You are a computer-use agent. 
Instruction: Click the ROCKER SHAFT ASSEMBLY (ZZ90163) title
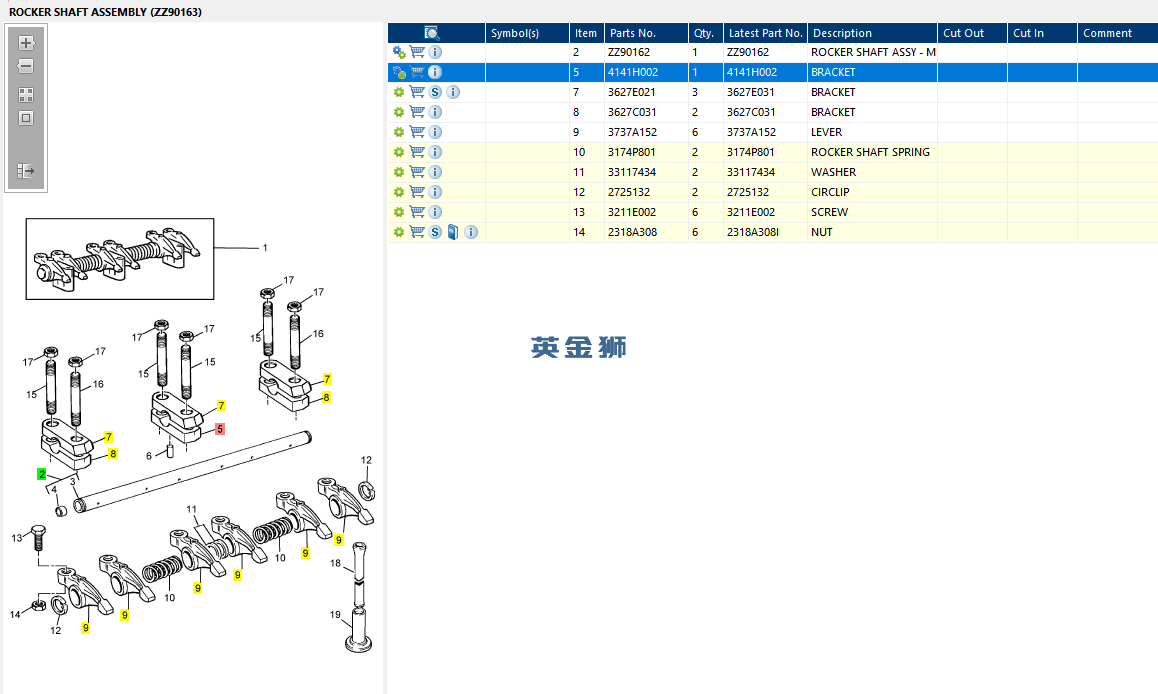click(105, 12)
